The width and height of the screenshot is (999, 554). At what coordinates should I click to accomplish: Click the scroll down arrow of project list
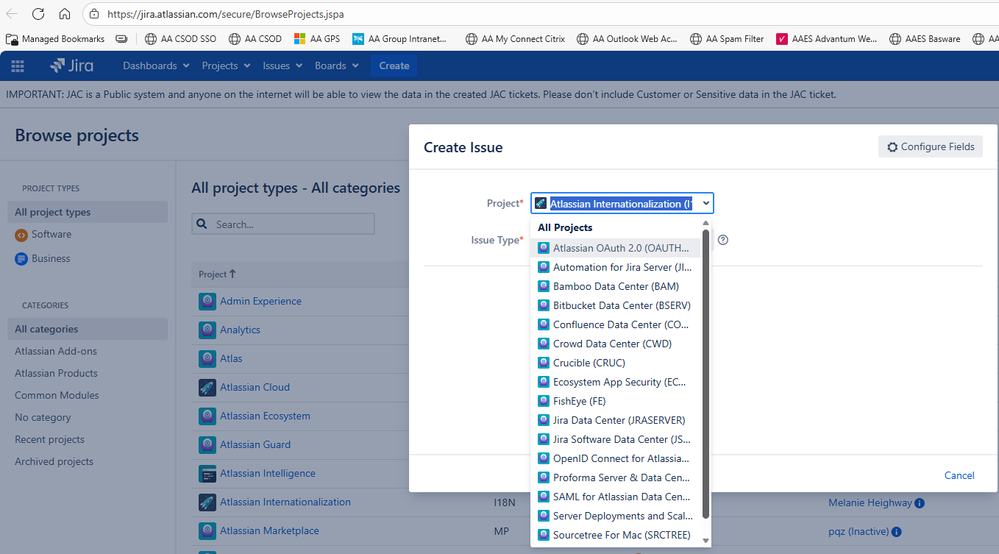point(705,541)
